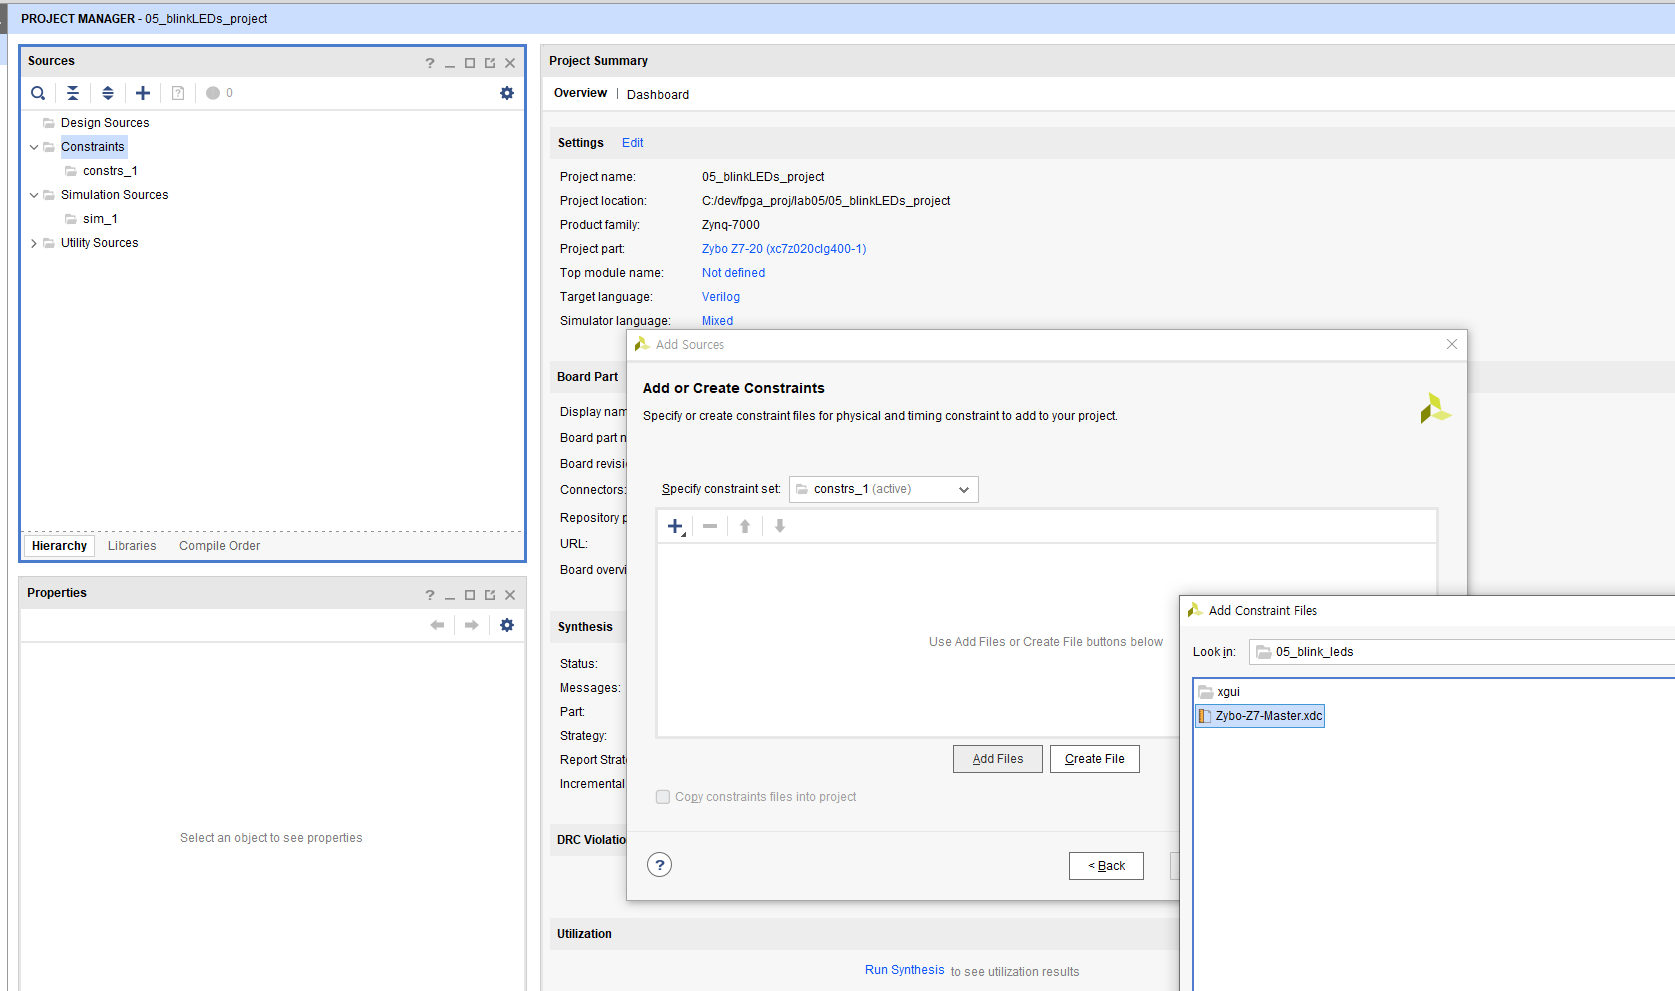Screen dimensions: 1675x991
Task: Click the back arrow in Properties panel
Action: point(437,625)
